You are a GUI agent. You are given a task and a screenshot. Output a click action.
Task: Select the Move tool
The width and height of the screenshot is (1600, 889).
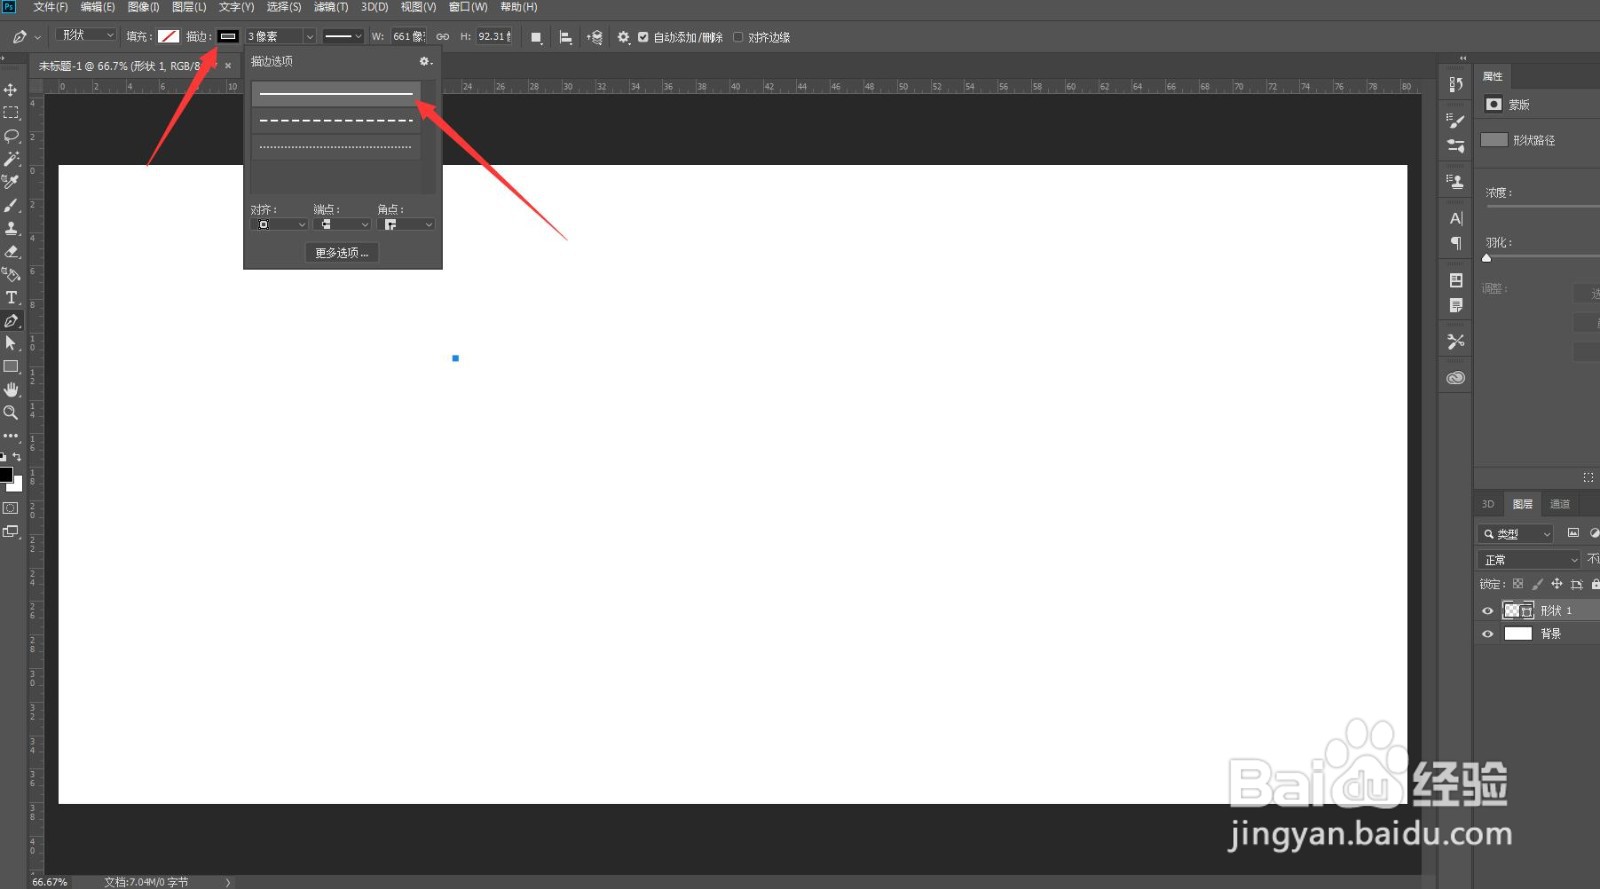(11, 90)
